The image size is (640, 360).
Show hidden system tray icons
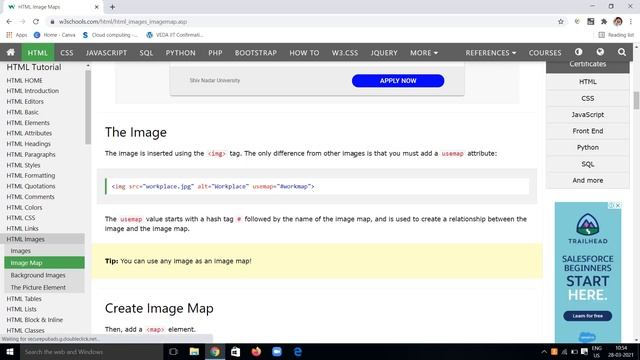[544, 352]
